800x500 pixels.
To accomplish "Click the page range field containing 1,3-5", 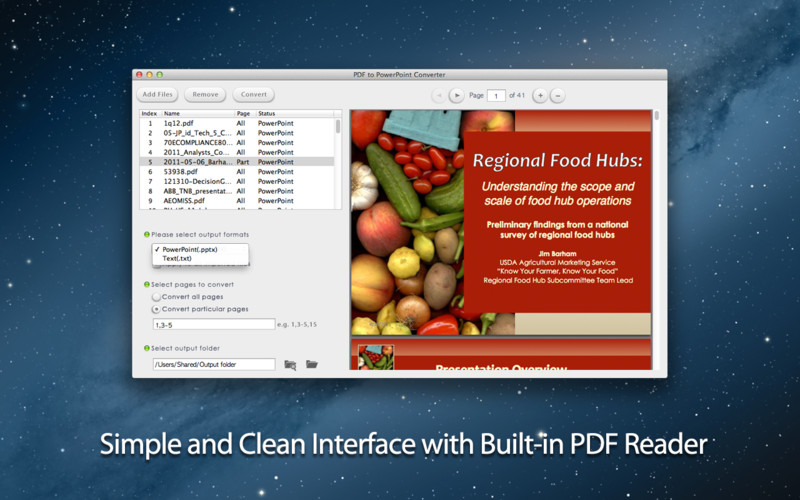I will click(214, 324).
